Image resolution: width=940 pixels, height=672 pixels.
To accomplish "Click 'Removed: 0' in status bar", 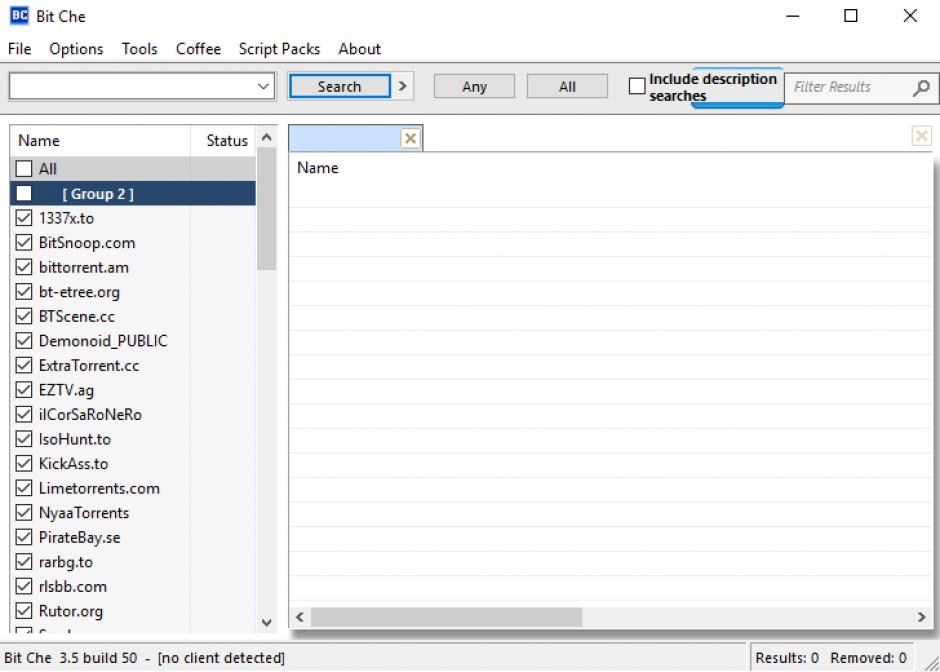I will point(868,658).
